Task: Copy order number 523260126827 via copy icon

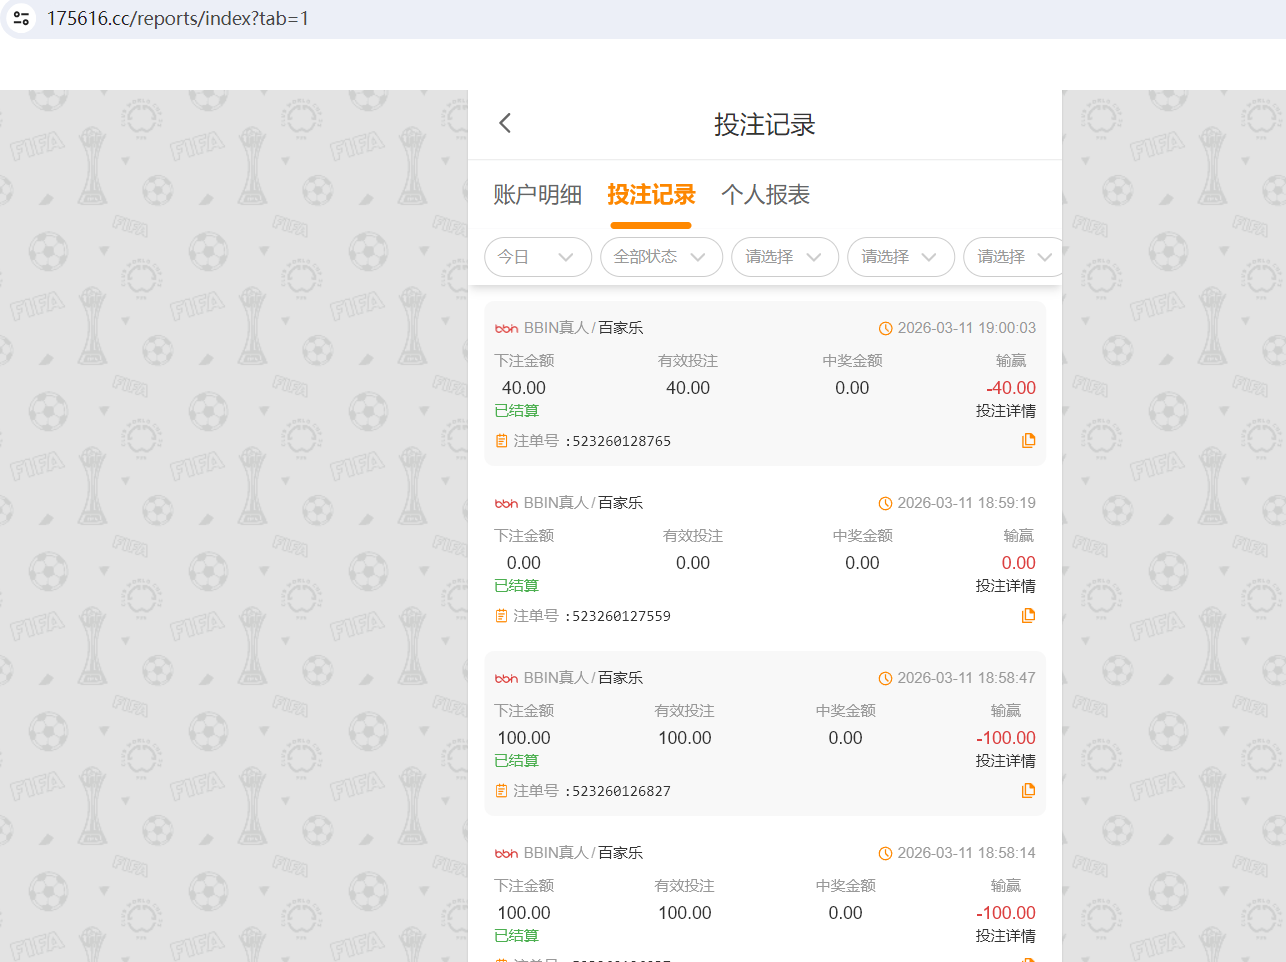Action: [x=1029, y=790]
